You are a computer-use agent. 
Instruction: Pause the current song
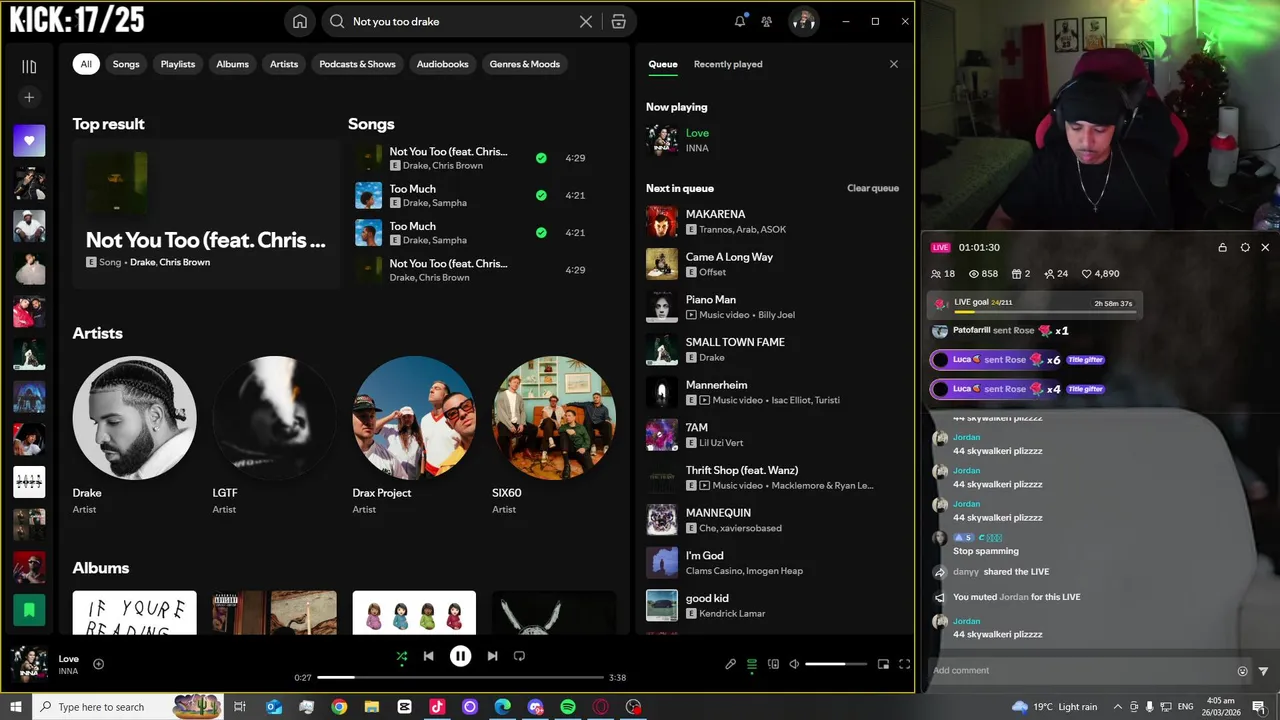coord(460,656)
